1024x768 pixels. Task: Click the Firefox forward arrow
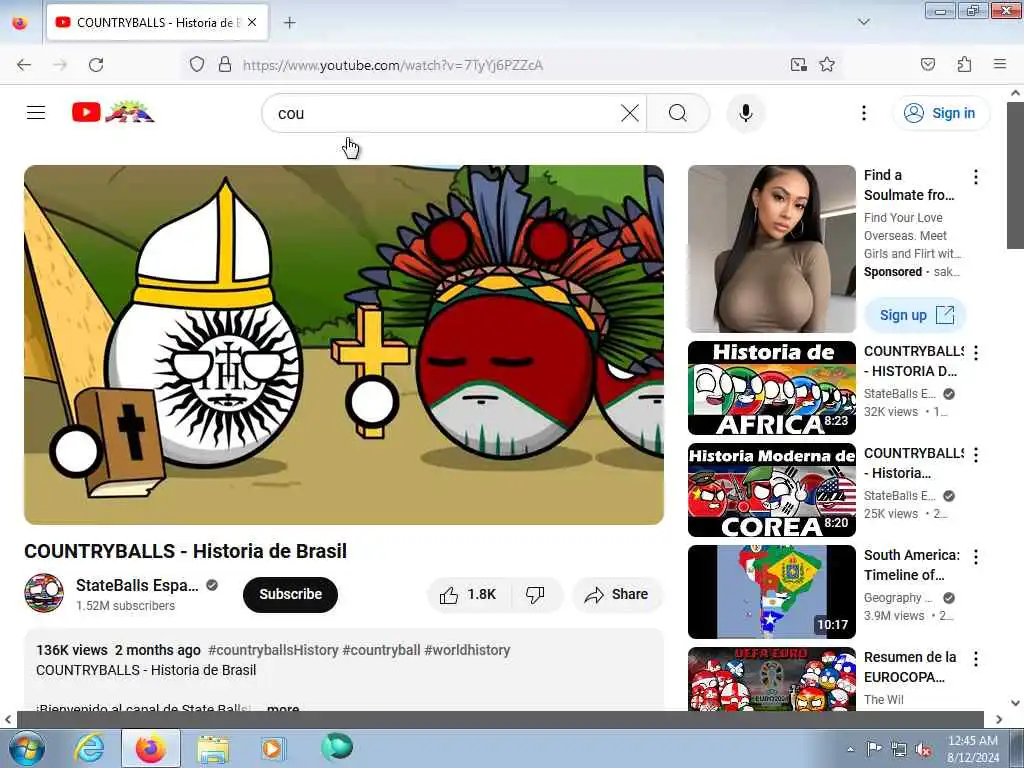[60, 65]
